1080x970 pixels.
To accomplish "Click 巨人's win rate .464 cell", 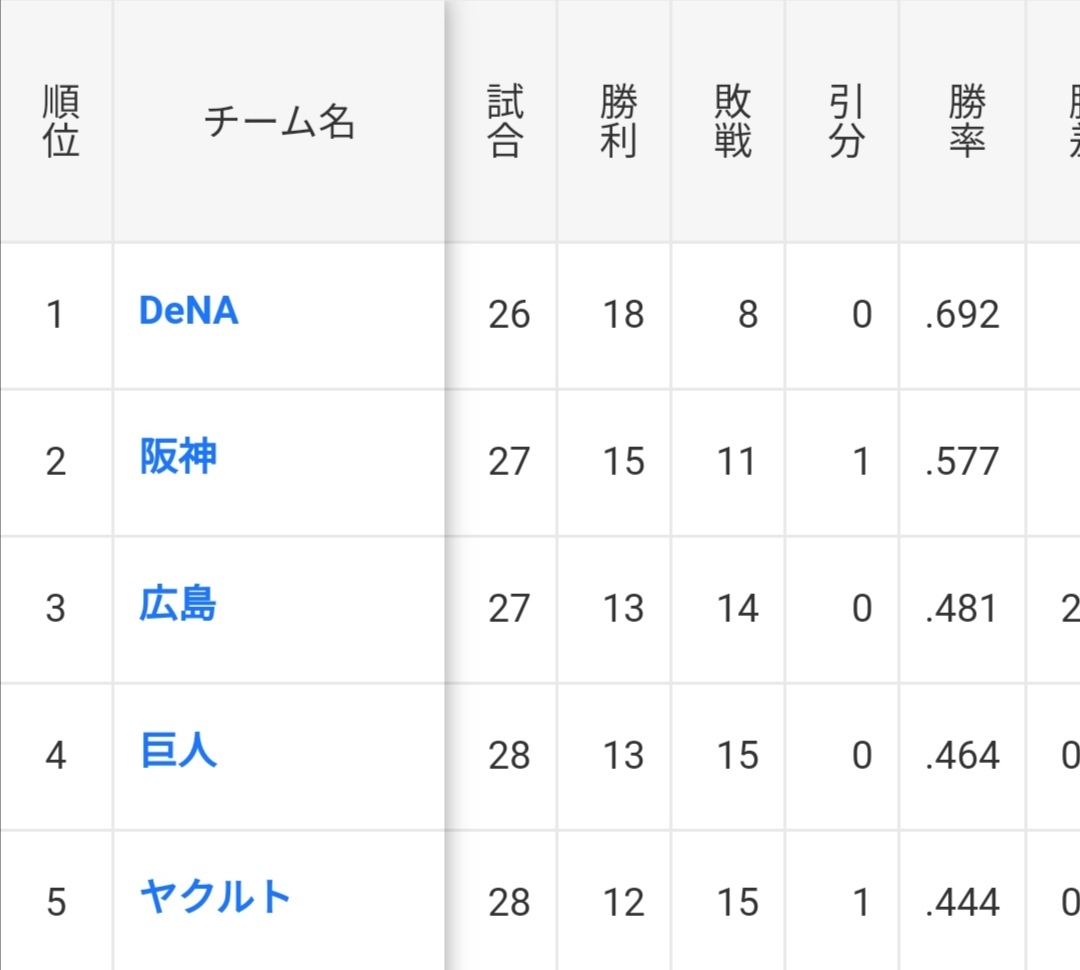I will [x=962, y=755].
